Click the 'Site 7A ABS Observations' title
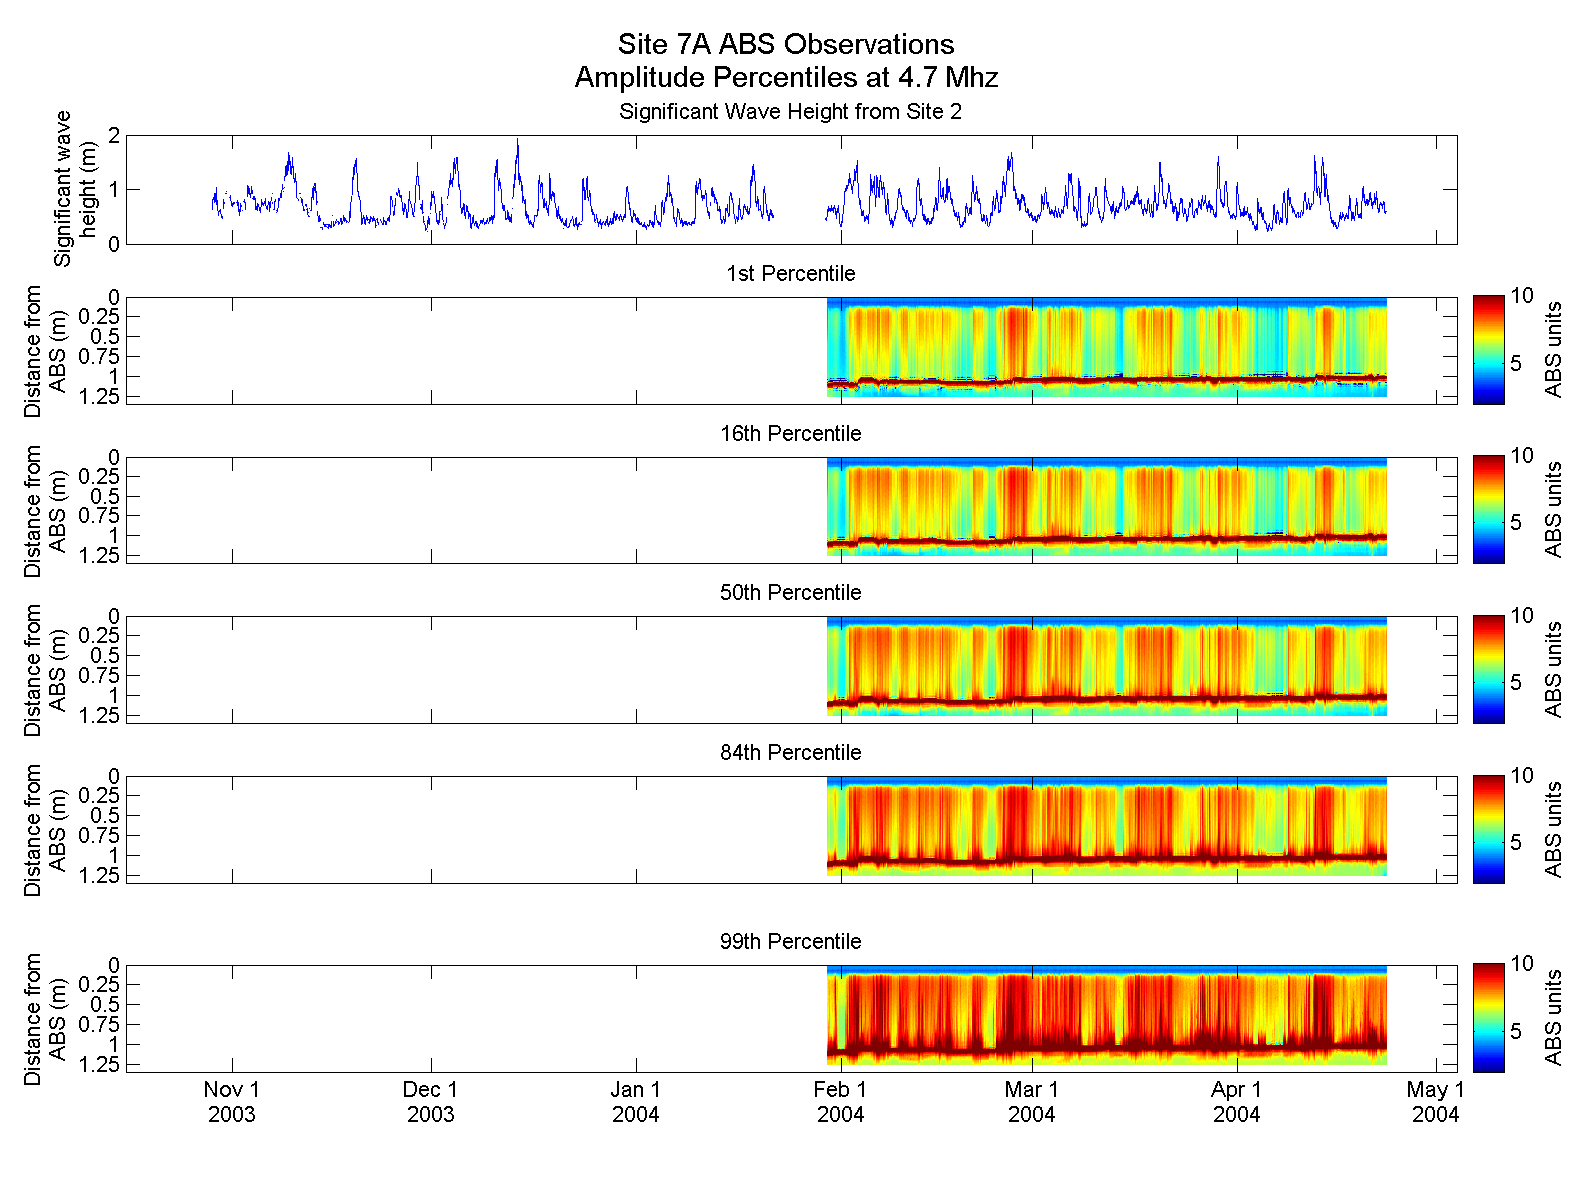Image resolution: width=1575 pixels, height=1200 pixels. pyautogui.click(x=786, y=44)
